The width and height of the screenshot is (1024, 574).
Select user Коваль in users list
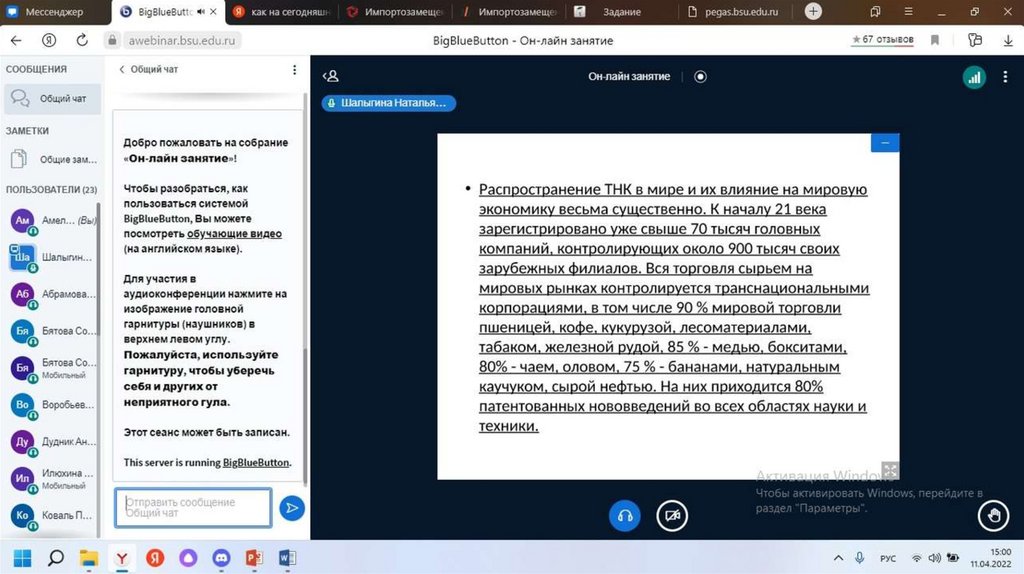click(52, 515)
